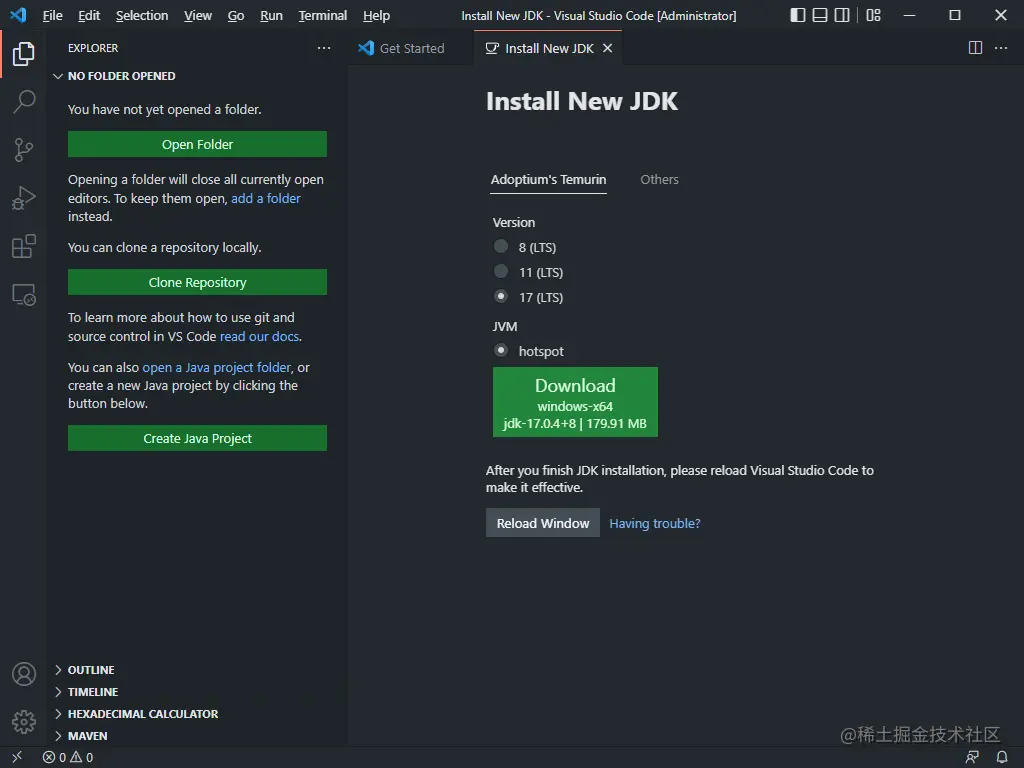Open the Customize Layout icon

(873, 15)
